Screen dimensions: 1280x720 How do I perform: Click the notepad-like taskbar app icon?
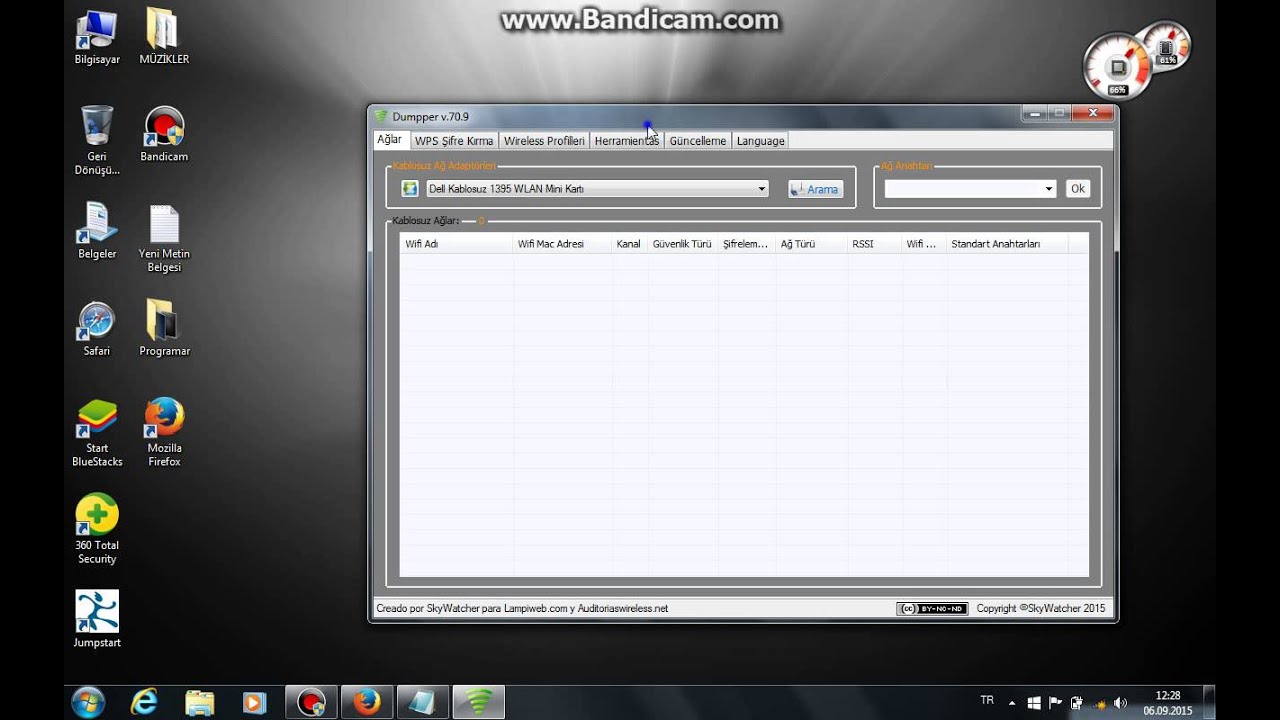(424, 702)
